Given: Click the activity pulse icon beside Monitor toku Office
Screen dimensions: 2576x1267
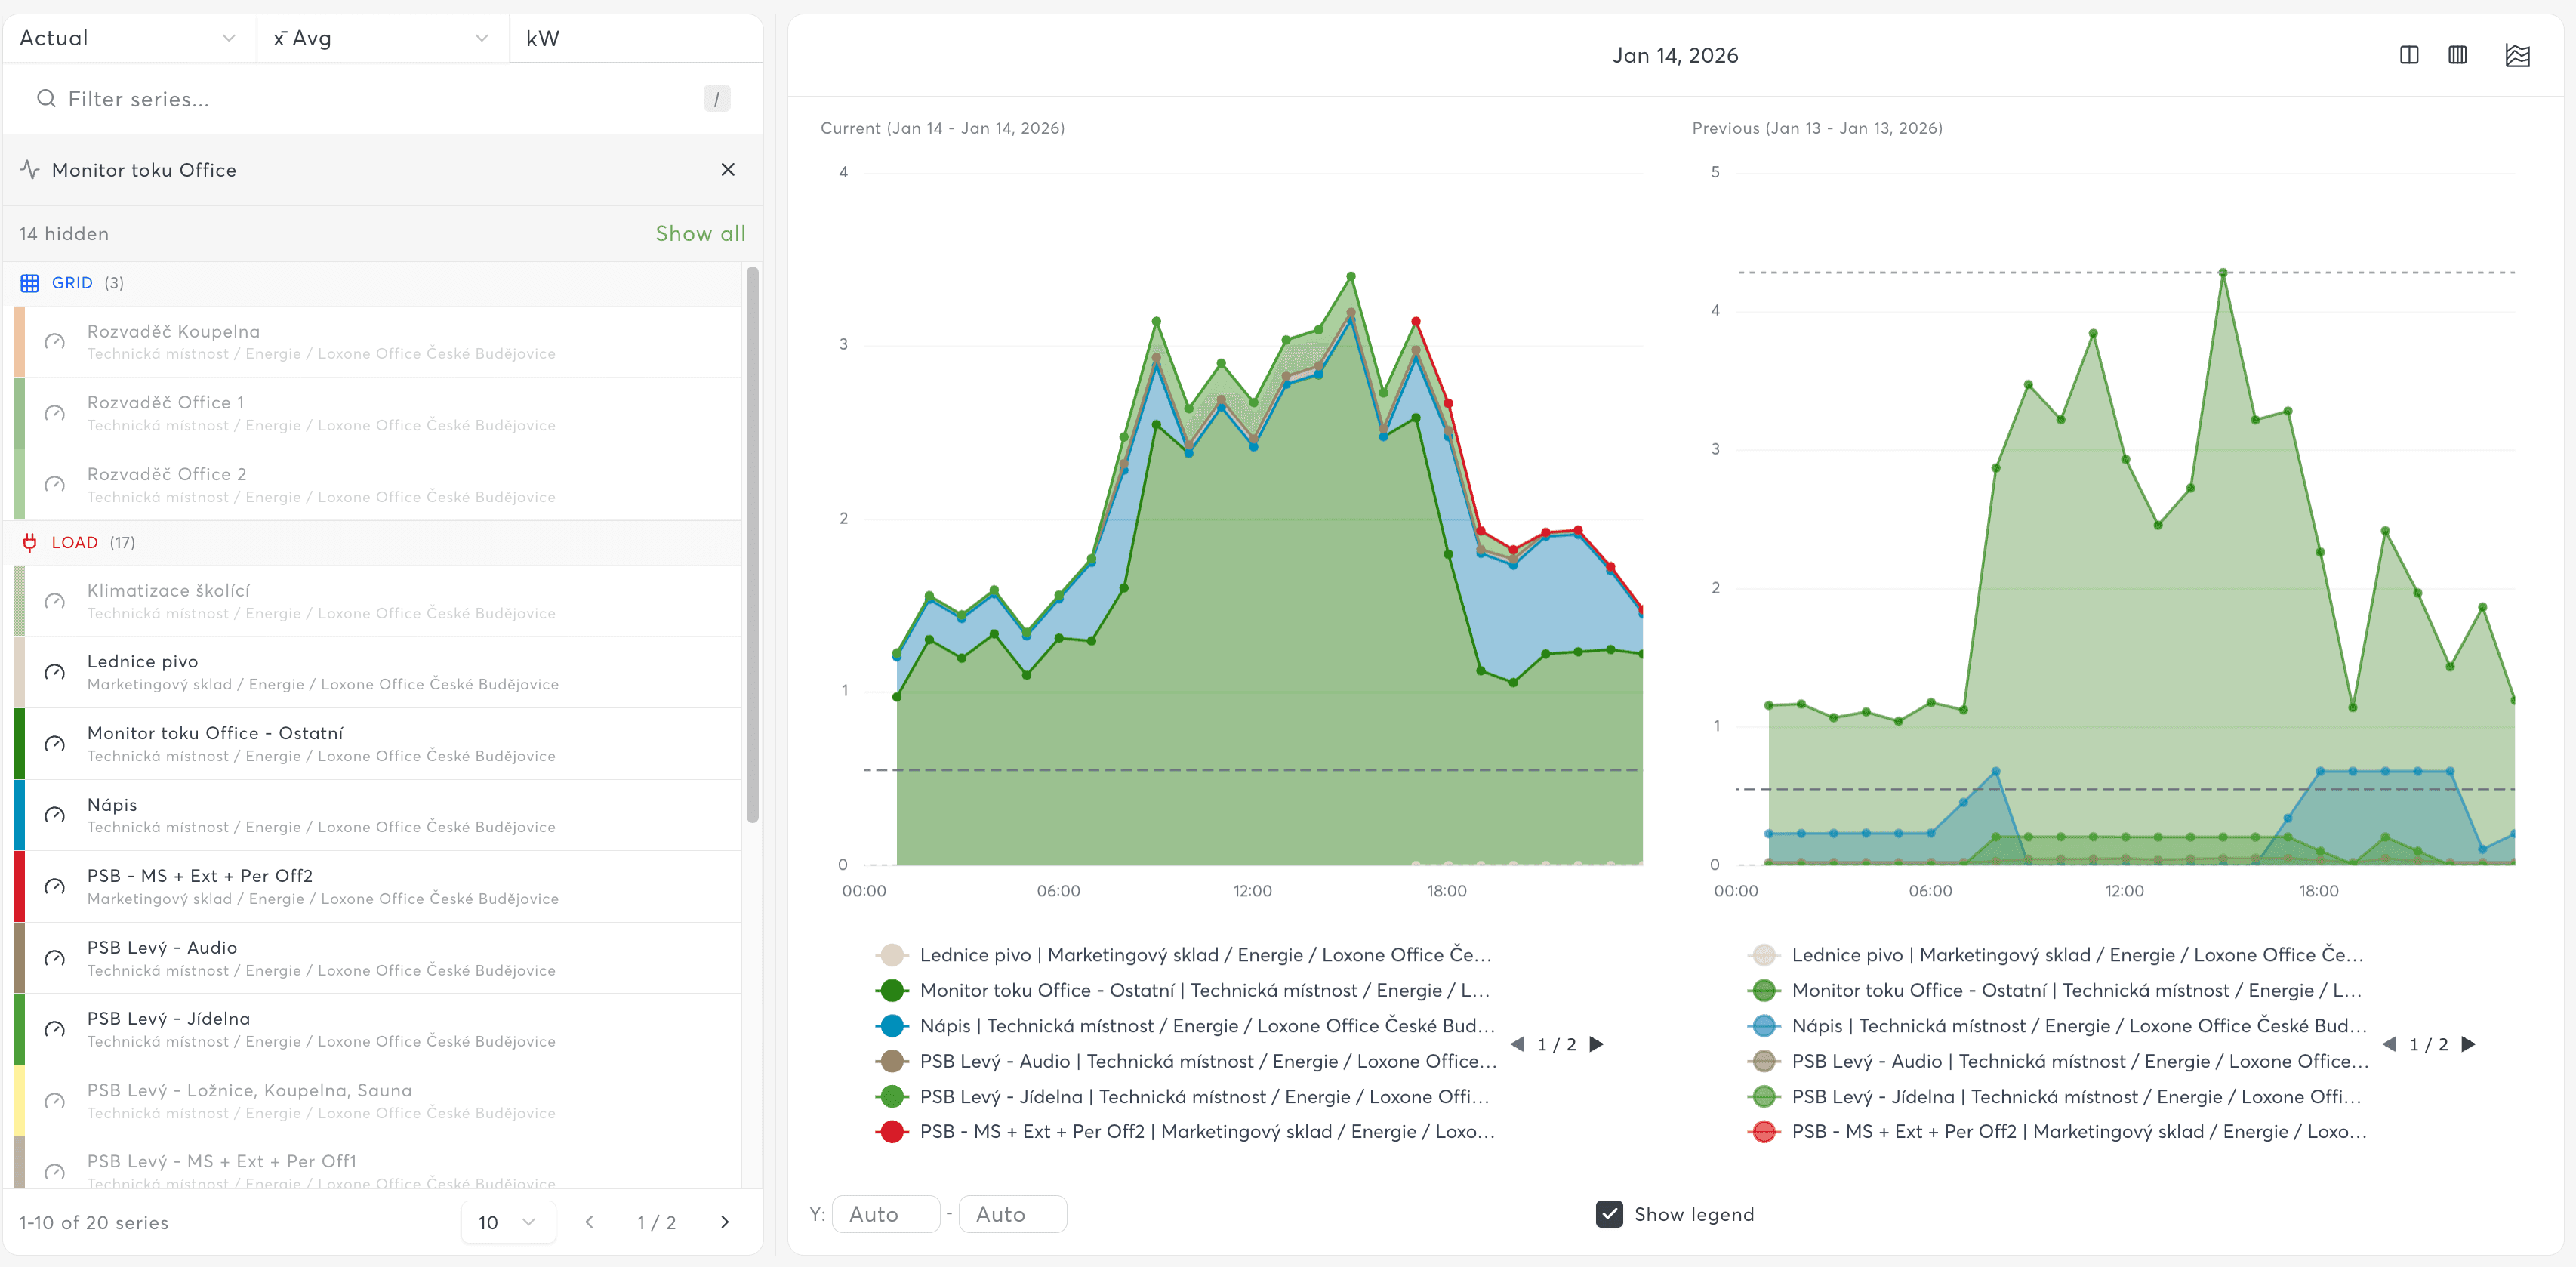Looking at the screenshot, I should coord(30,170).
